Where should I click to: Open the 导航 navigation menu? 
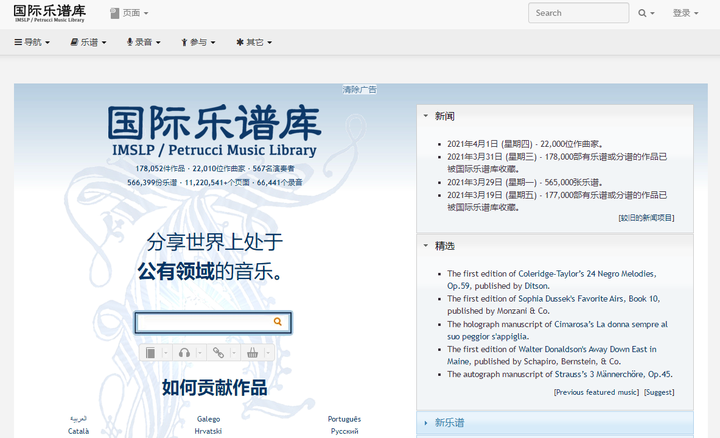point(32,42)
